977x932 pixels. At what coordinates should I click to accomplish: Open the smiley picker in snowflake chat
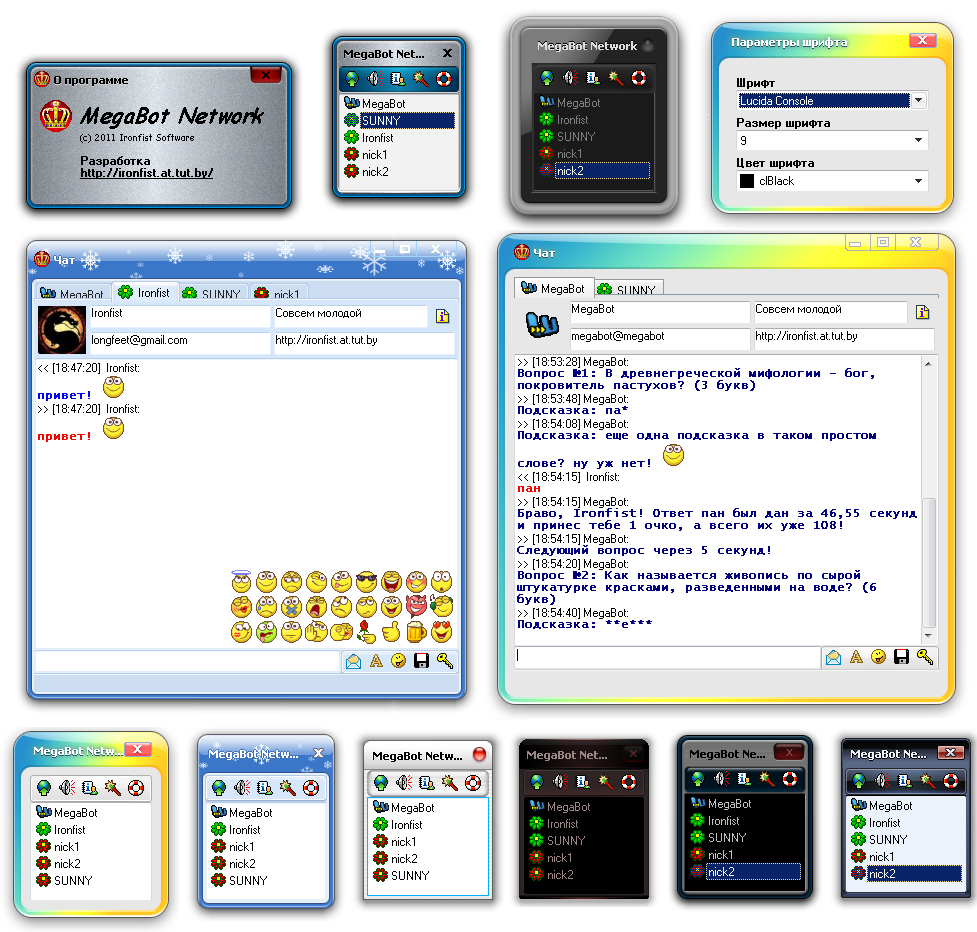[399, 660]
